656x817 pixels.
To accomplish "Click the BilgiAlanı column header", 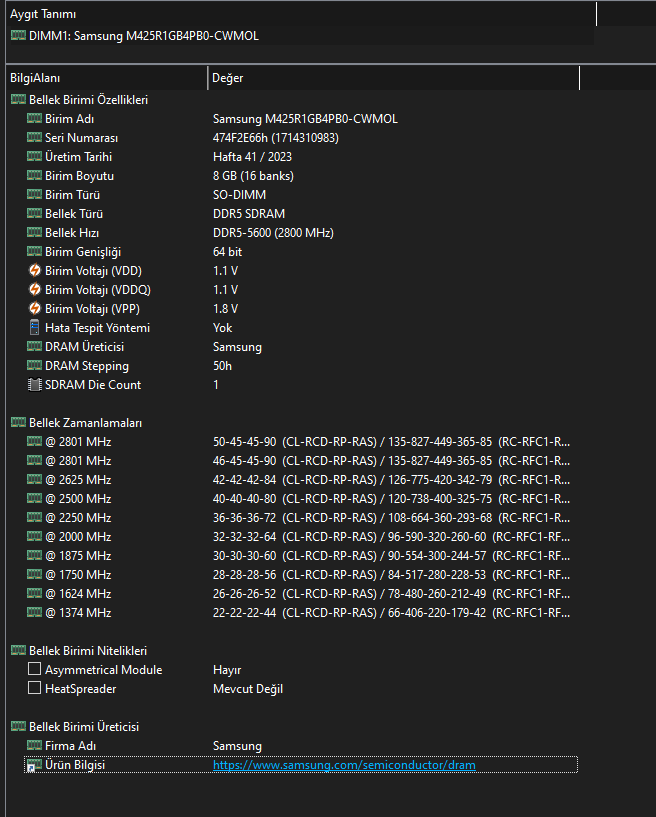I will (x=107, y=78).
